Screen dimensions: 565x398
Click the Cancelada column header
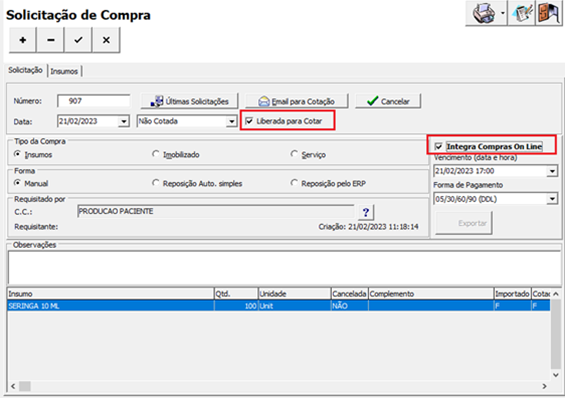(349, 294)
